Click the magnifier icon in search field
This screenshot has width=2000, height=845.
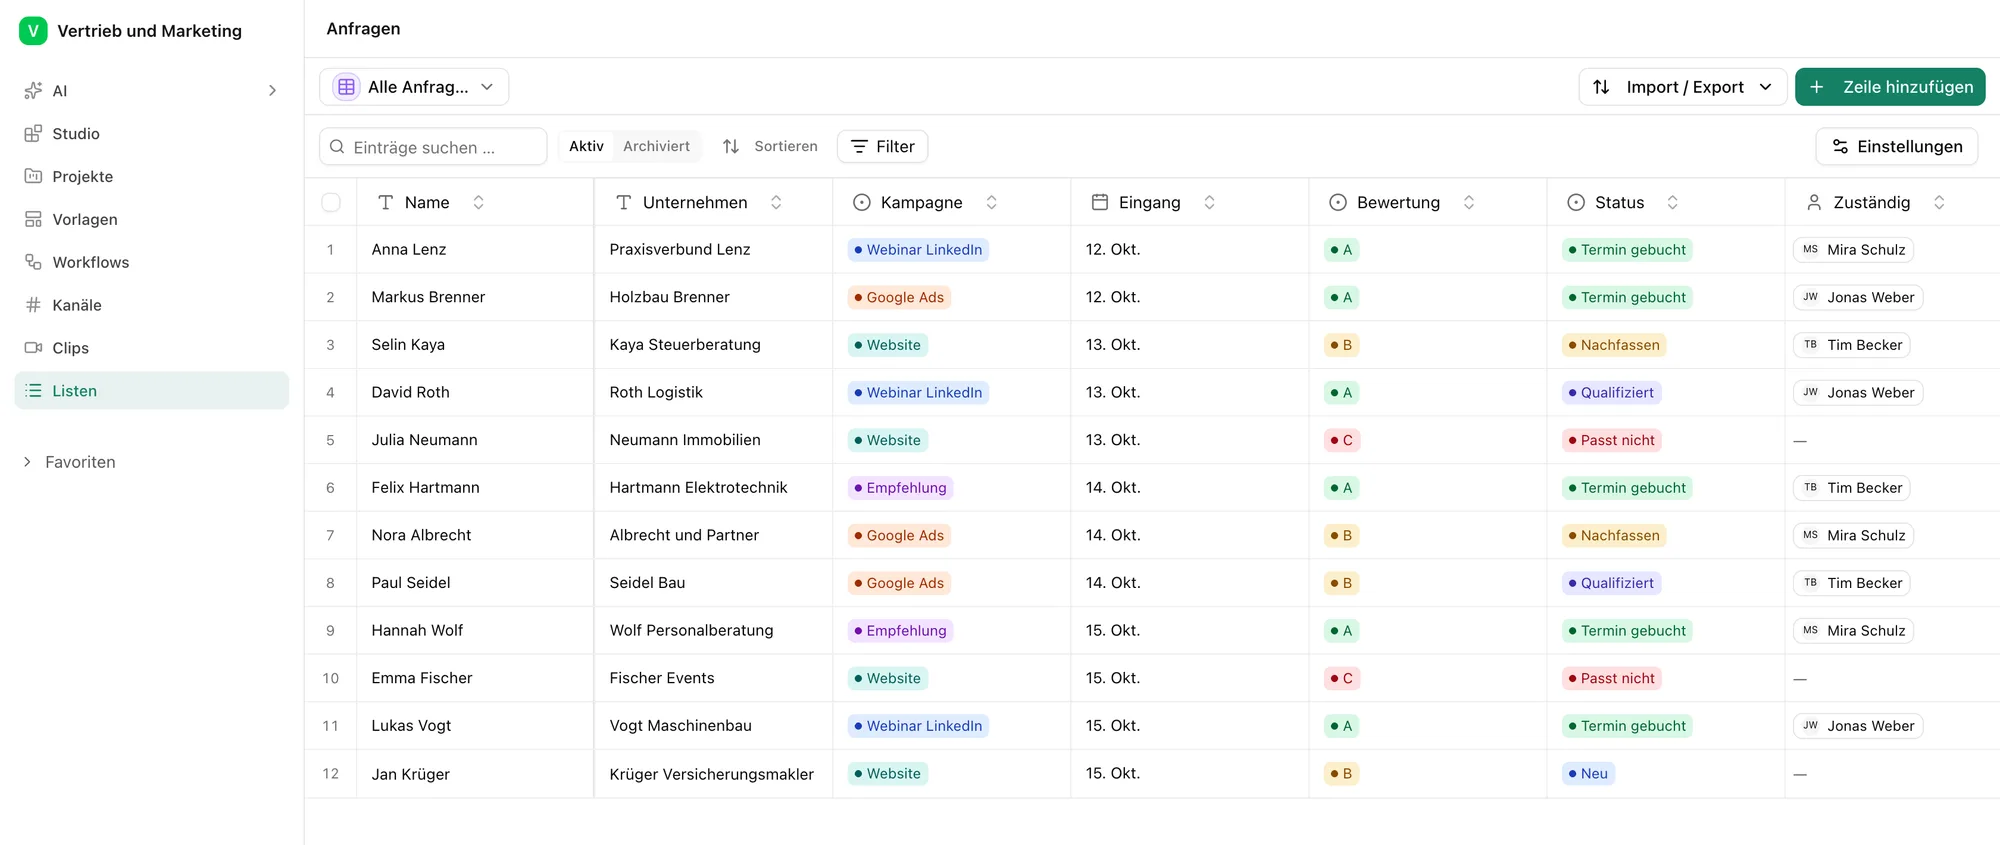click(x=337, y=147)
